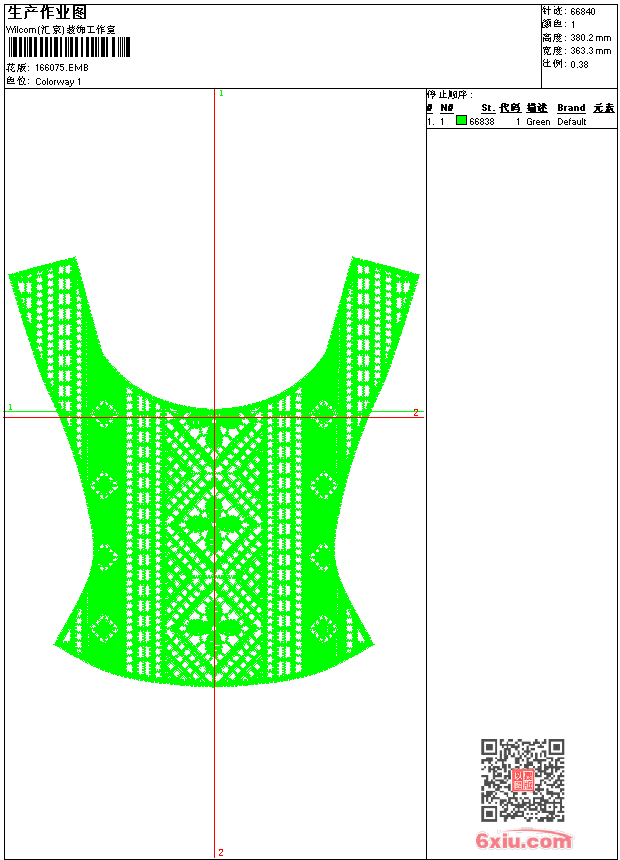Select the '生产作业图' worksheet title
Image resolution: width=620 pixels, height=860 pixels.
(x=47, y=13)
